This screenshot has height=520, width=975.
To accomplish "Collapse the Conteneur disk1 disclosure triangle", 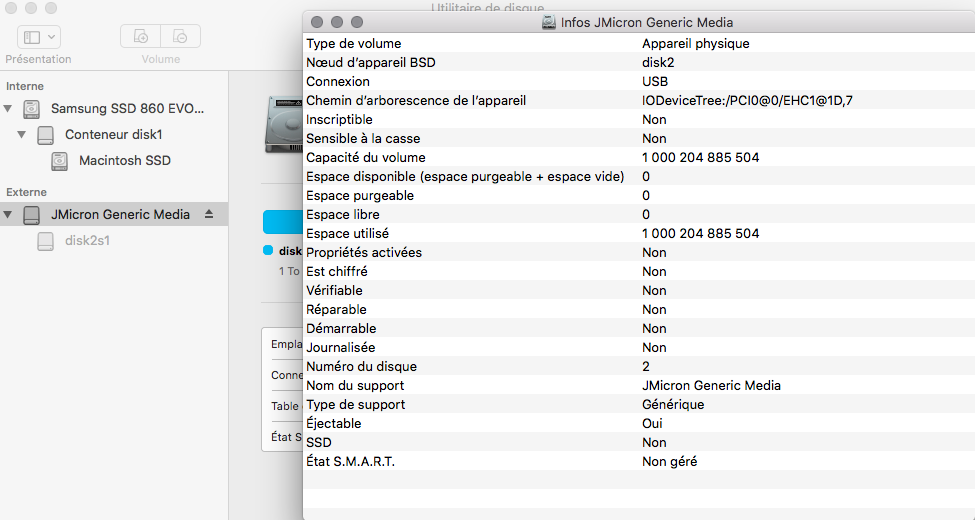I will tap(22, 134).
